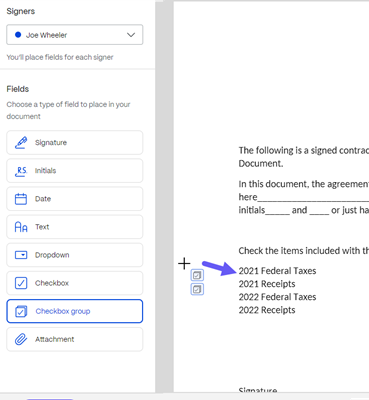Select the Attachment field button
The width and height of the screenshot is (369, 400).
[75, 339]
